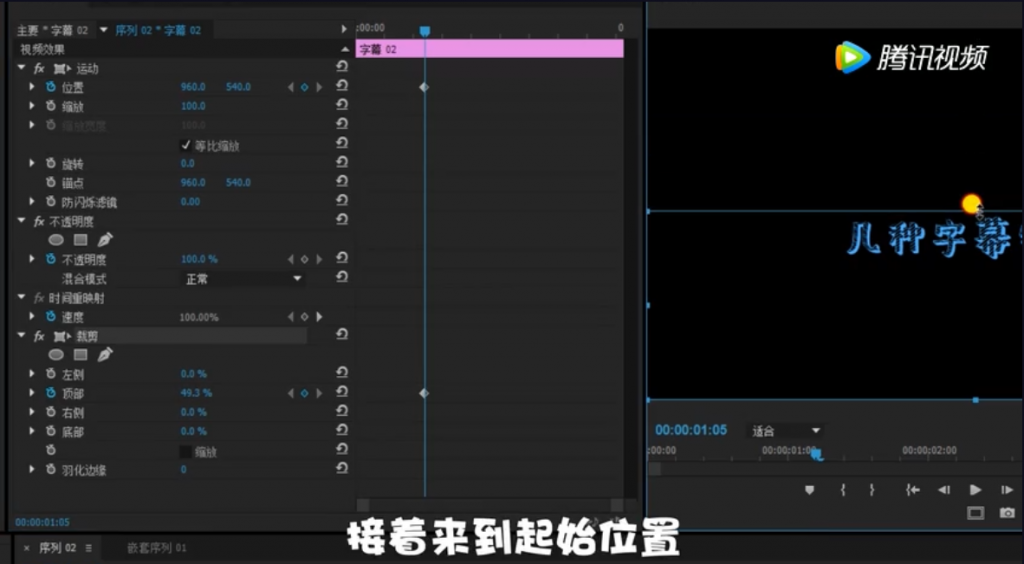Click the program monitor timecode 00:00:01:05
This screenshot has width=1024, height=564.
(x=691, y=430)
